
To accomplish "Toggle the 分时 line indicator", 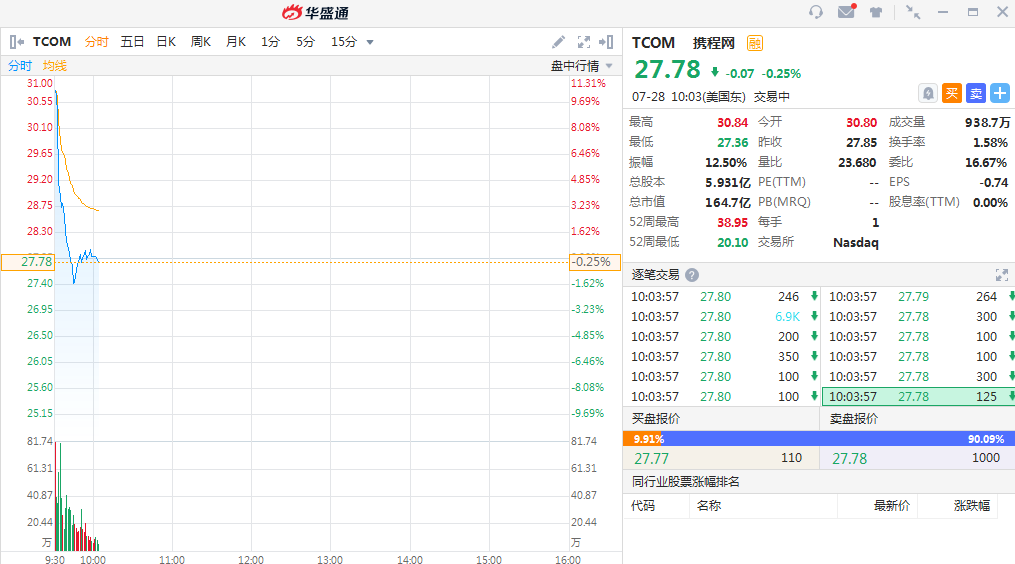I will 20,65.
